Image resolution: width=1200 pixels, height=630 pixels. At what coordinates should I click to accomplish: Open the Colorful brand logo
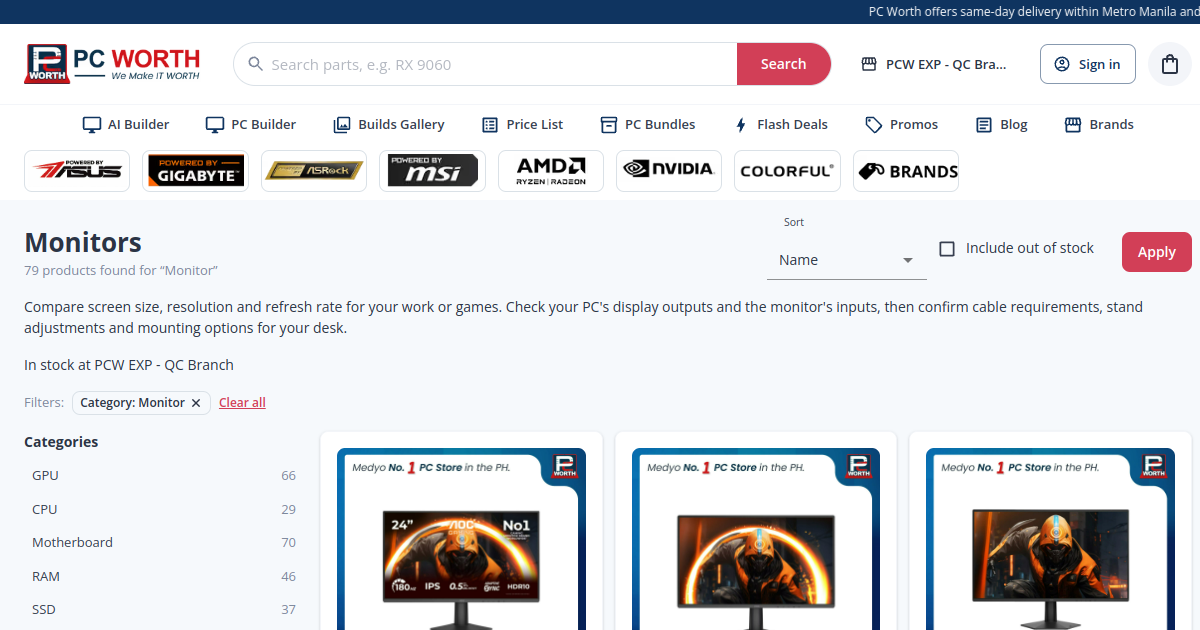click(787, 171)
